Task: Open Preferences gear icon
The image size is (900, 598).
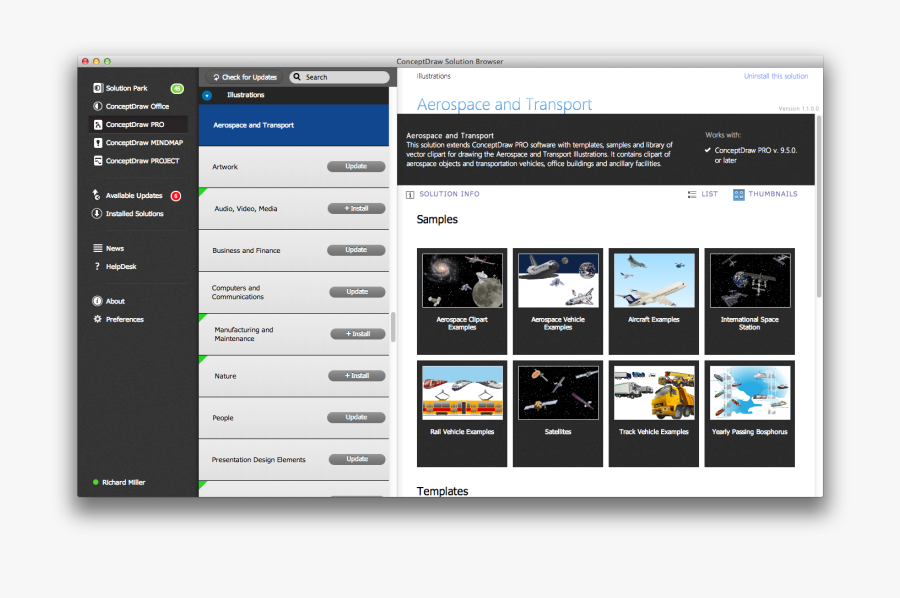Action: (97, 319)
